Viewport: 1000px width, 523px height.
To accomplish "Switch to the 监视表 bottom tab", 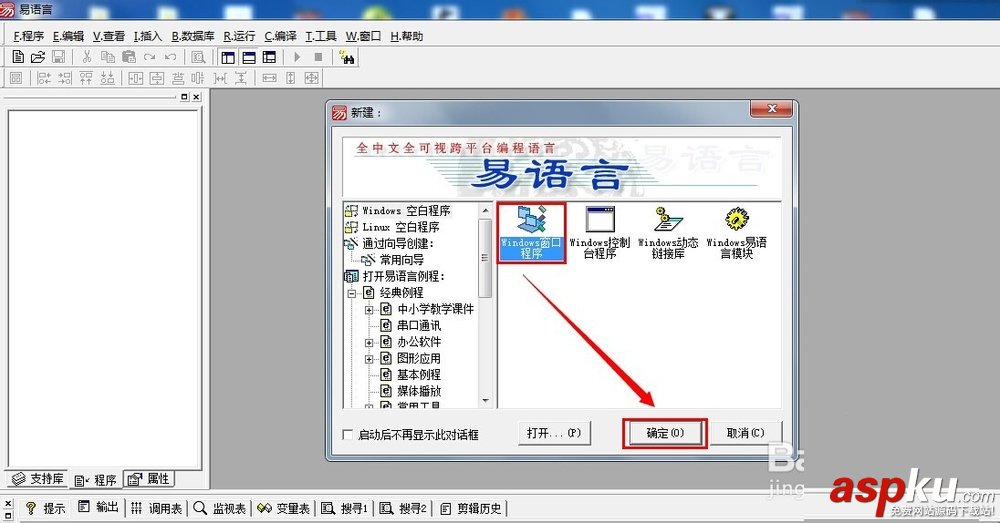I will [220, 508].
